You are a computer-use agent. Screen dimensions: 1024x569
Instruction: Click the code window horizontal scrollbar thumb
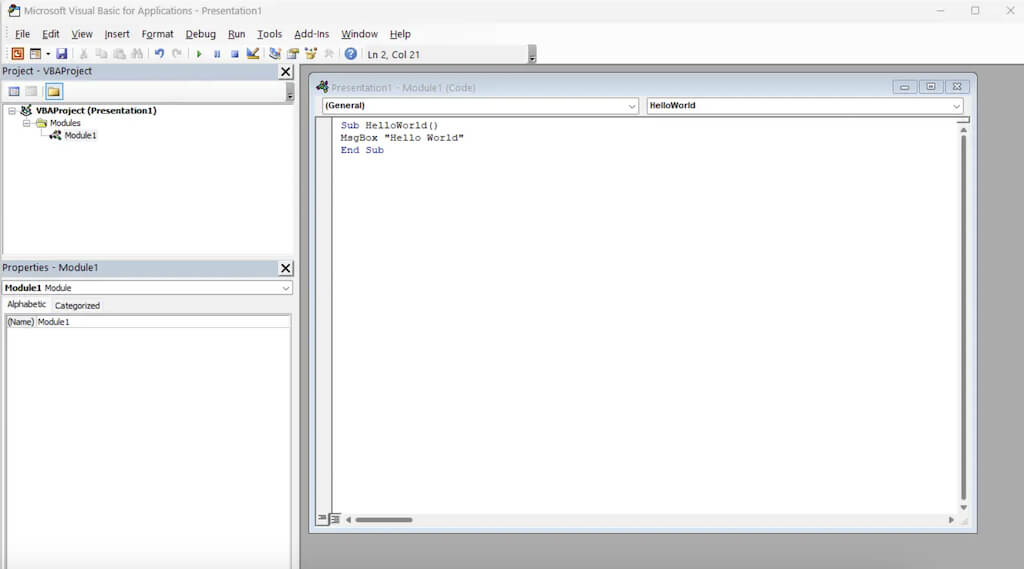click(x=383, y=520)
